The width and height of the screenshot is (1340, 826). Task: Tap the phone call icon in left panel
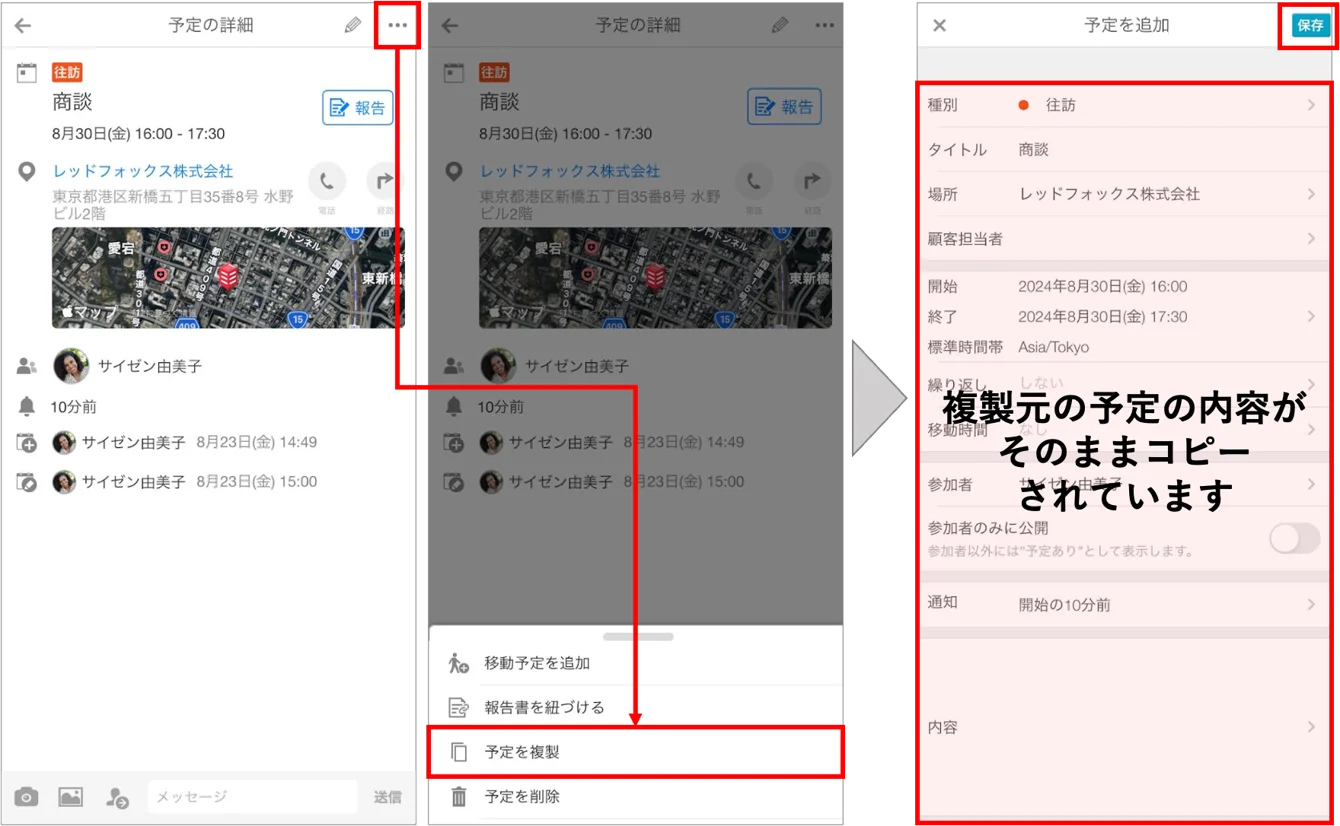pos(327,182)
